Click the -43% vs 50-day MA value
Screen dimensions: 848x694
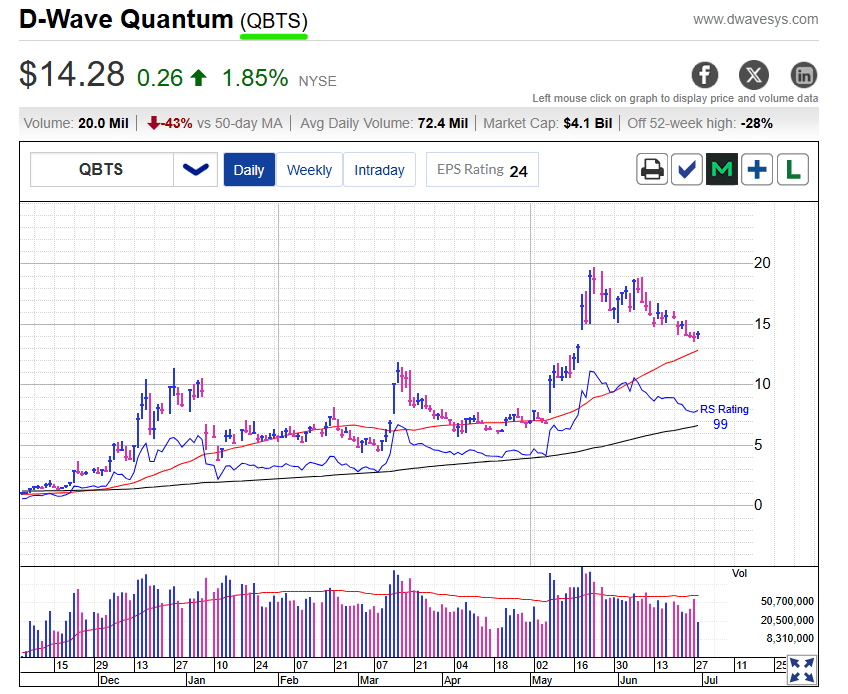[x=176, y=123]
